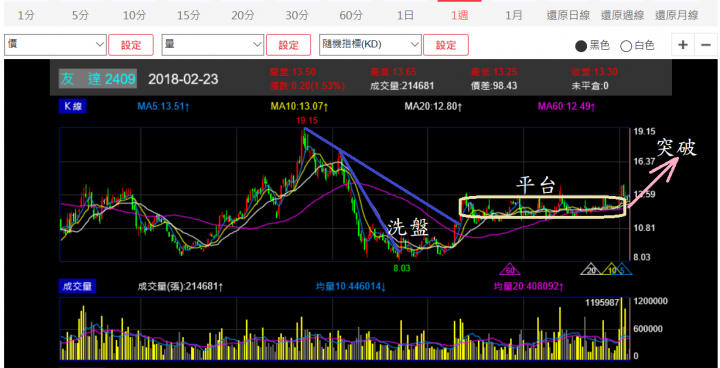Choose the 1日 daily chart tab

[405, 15]
